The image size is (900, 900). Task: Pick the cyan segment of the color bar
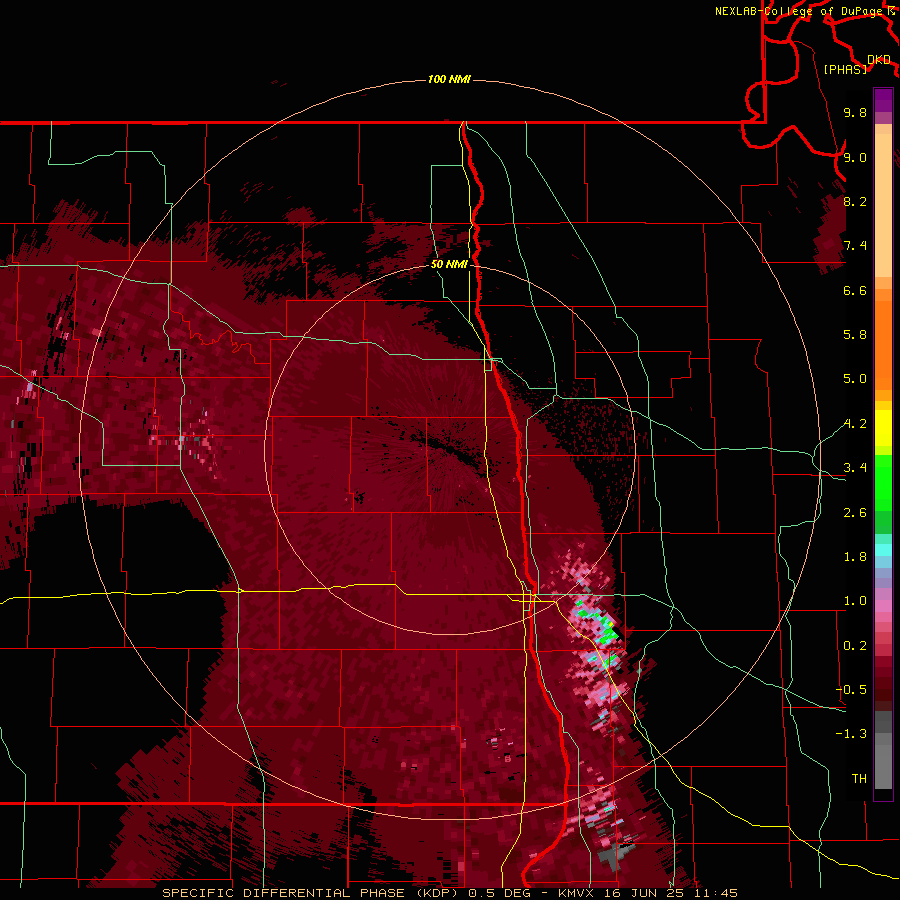click(x=883, y=549)
